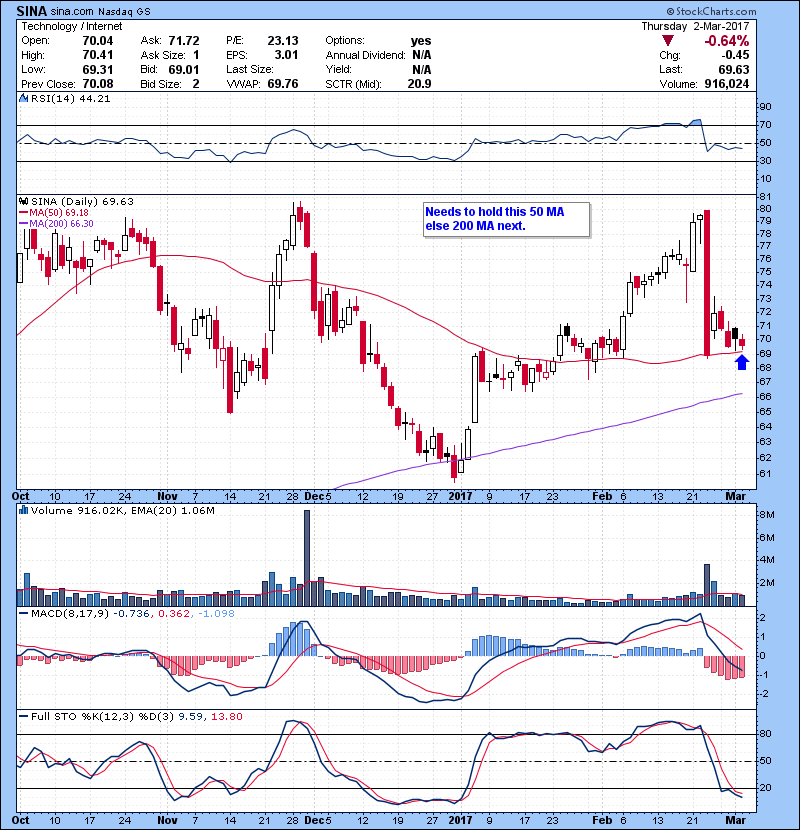The width and height of the screenshot is (800, 830).
Task: Select the VWAP value 69.76
Action: pos(283,84)
